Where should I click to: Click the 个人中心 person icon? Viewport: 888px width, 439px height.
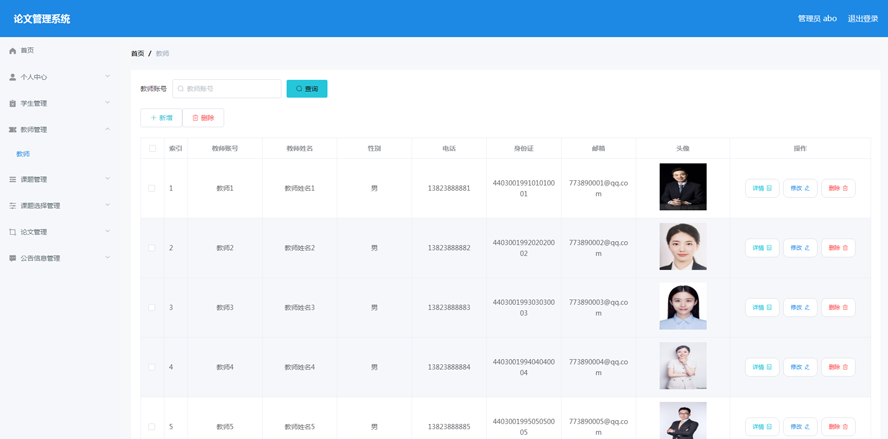coord(13,77)
